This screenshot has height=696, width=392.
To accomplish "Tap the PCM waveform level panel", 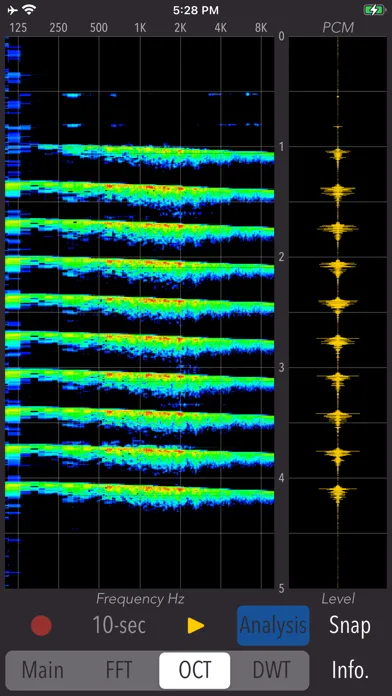I will point(338,312).
